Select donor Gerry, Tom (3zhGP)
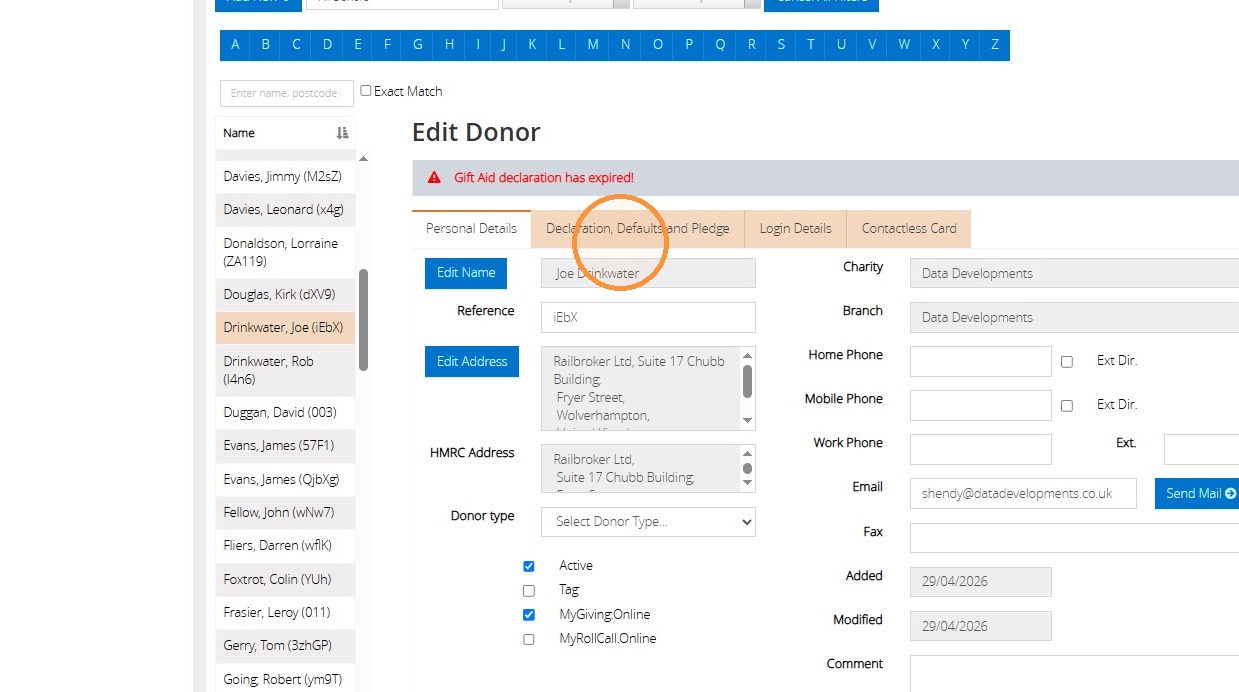The image size is (1239, 692). (x=285, y=646)
